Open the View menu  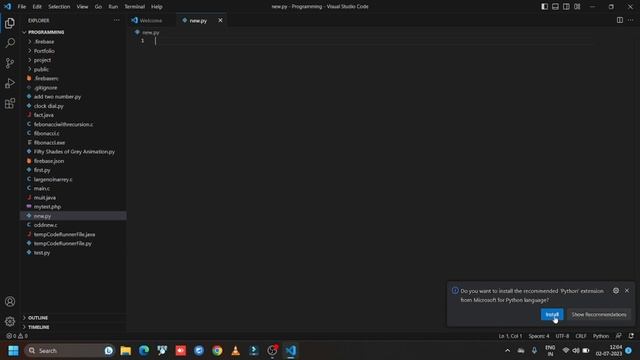click(82, 7)
